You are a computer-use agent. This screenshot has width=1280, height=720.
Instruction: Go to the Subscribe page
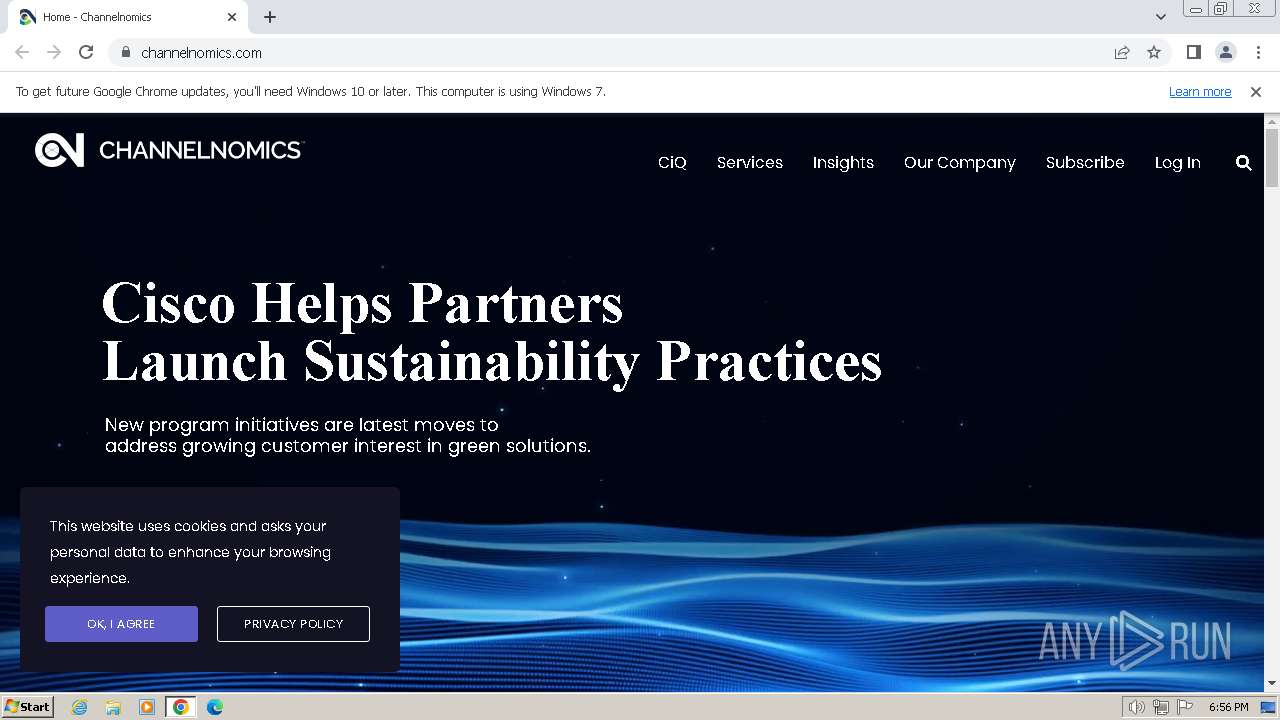coord(1085,162)
